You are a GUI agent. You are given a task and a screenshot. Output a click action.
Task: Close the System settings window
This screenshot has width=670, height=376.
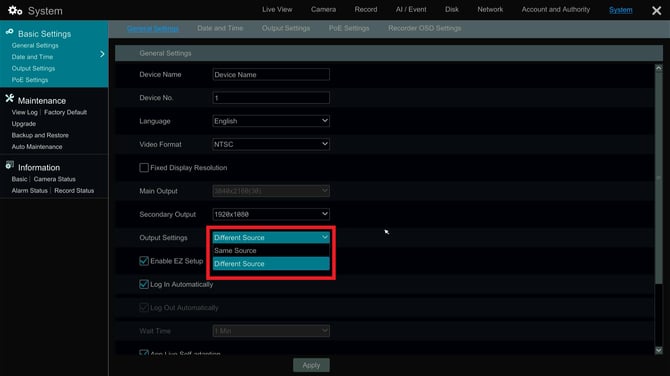[x=656, y=10]
